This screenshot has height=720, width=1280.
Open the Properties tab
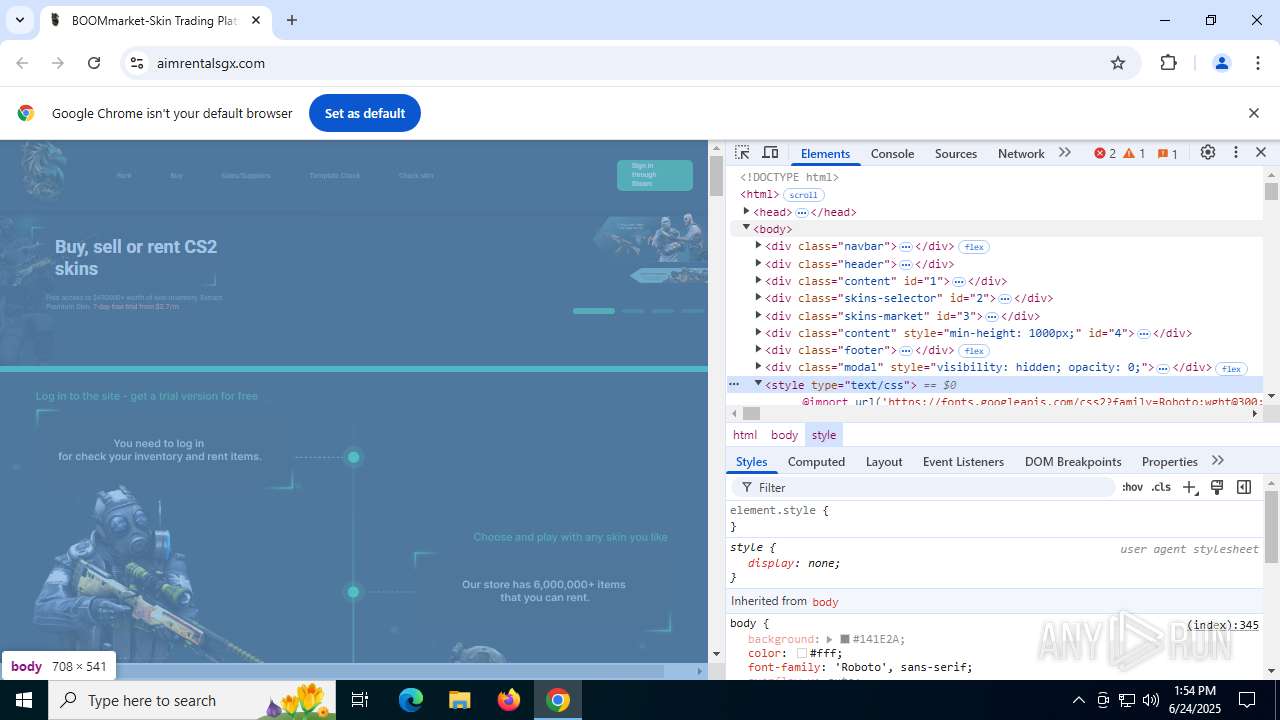pyautogui.click(x=1170, y=461)
